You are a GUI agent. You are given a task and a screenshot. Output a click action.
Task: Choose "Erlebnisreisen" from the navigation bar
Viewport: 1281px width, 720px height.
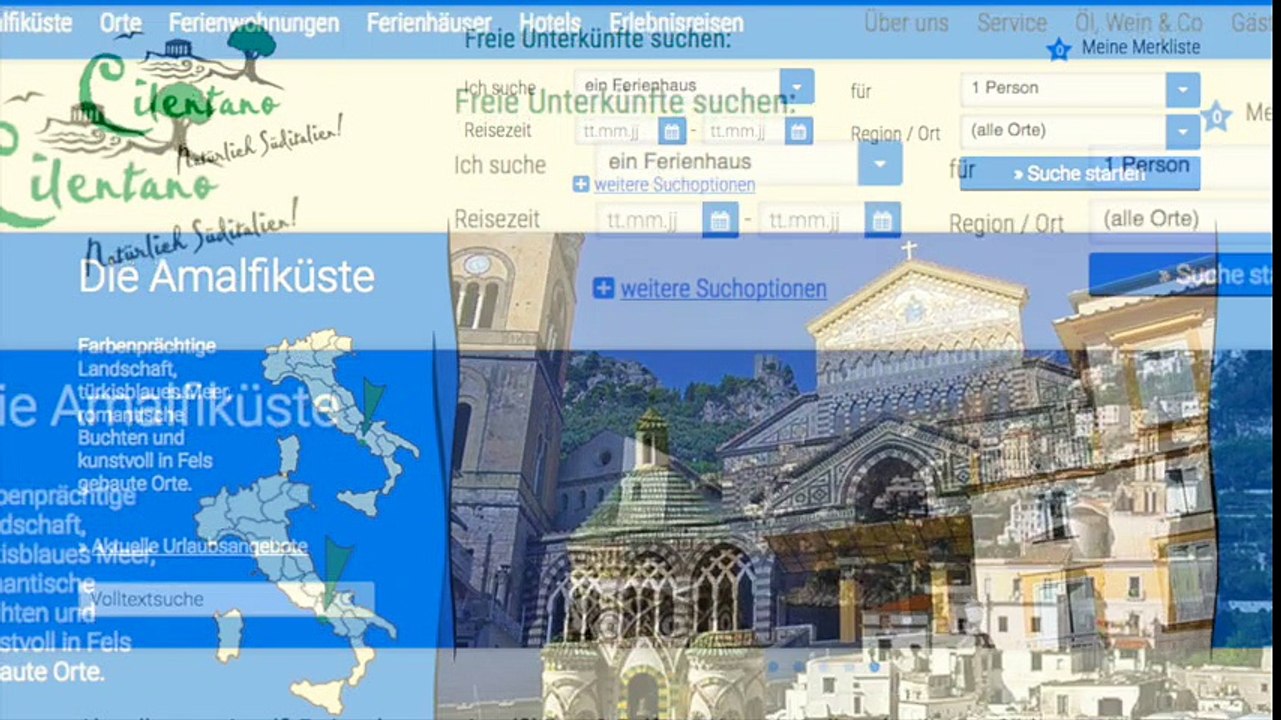click(x=676, y=23)
